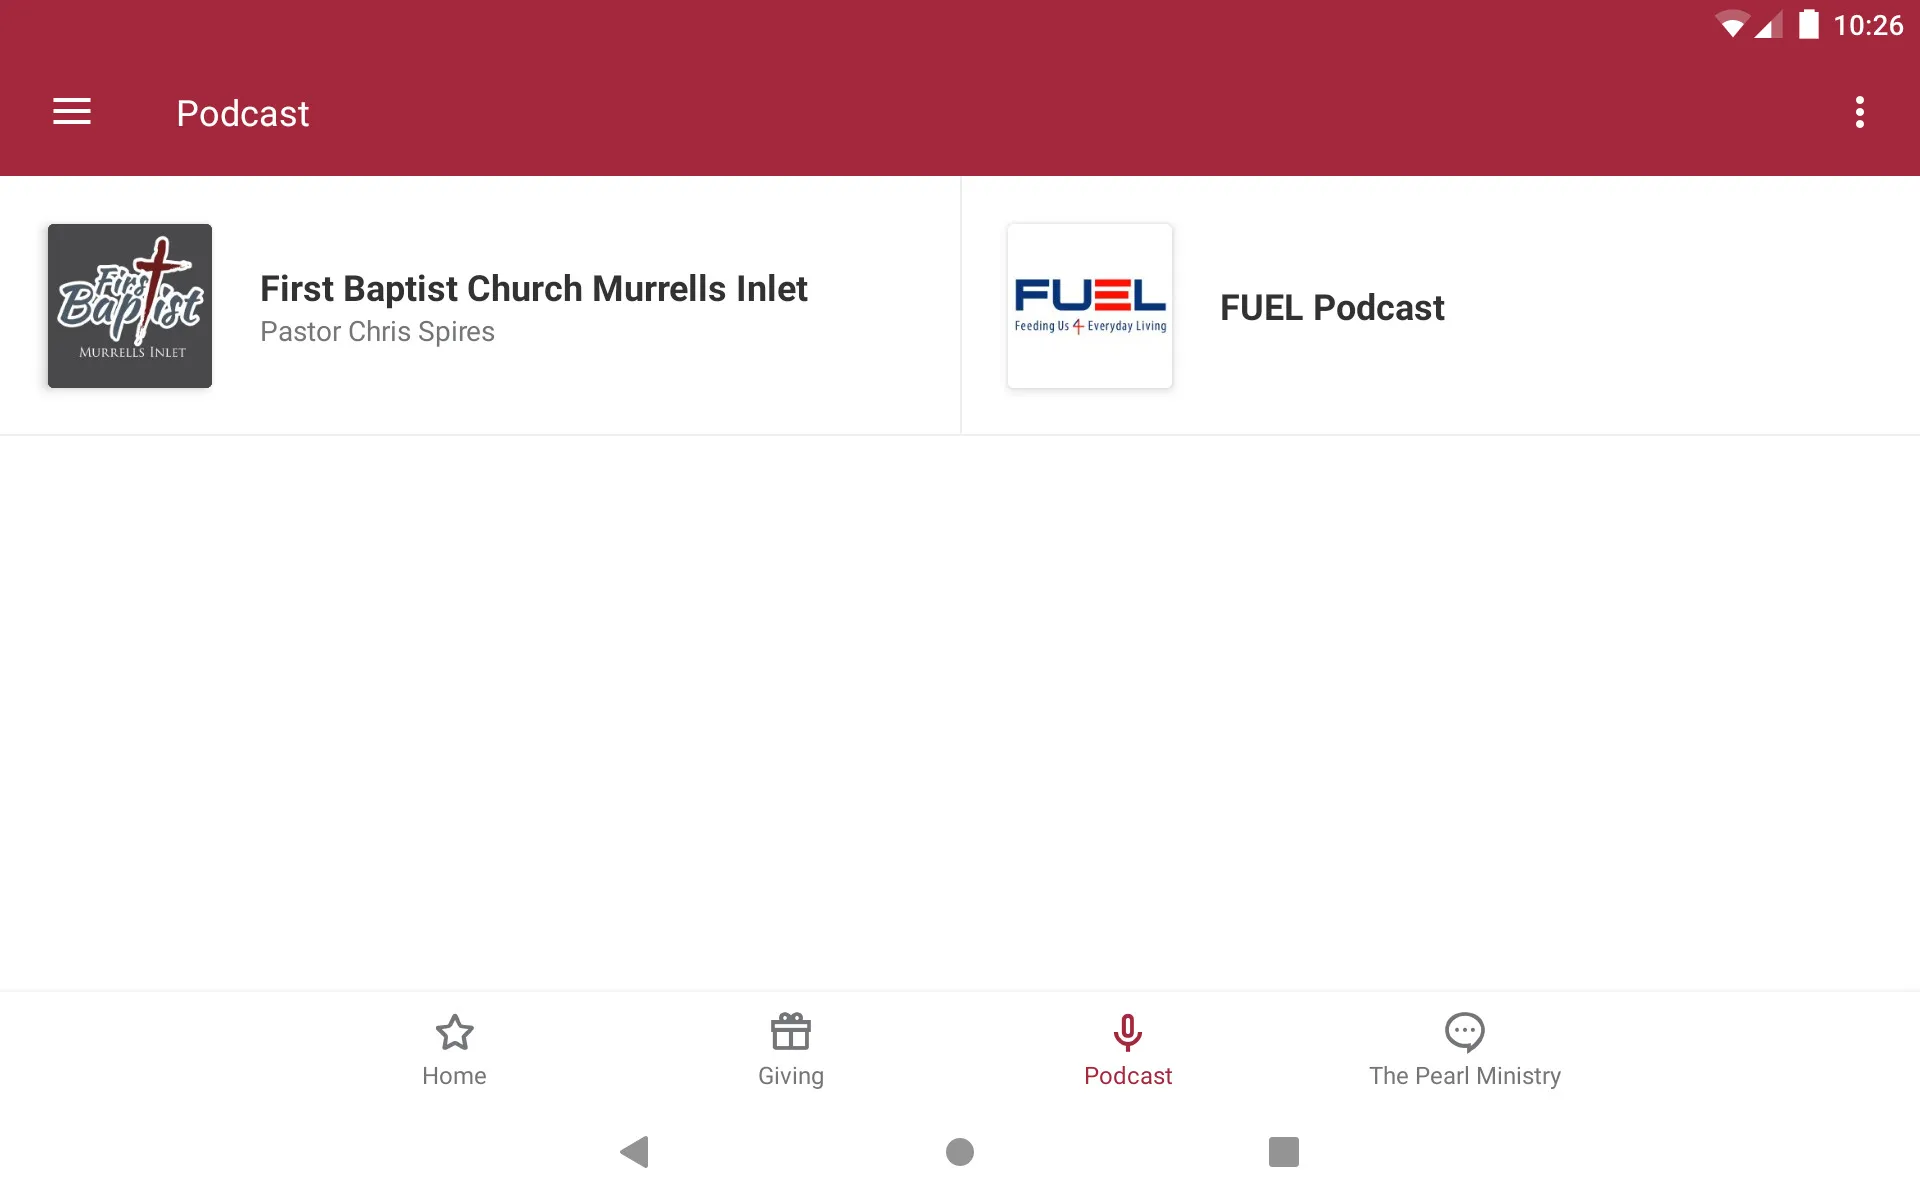The image size is (1920, 1200).
Task: Open the hamburger menu
Action: pos(72,113)
